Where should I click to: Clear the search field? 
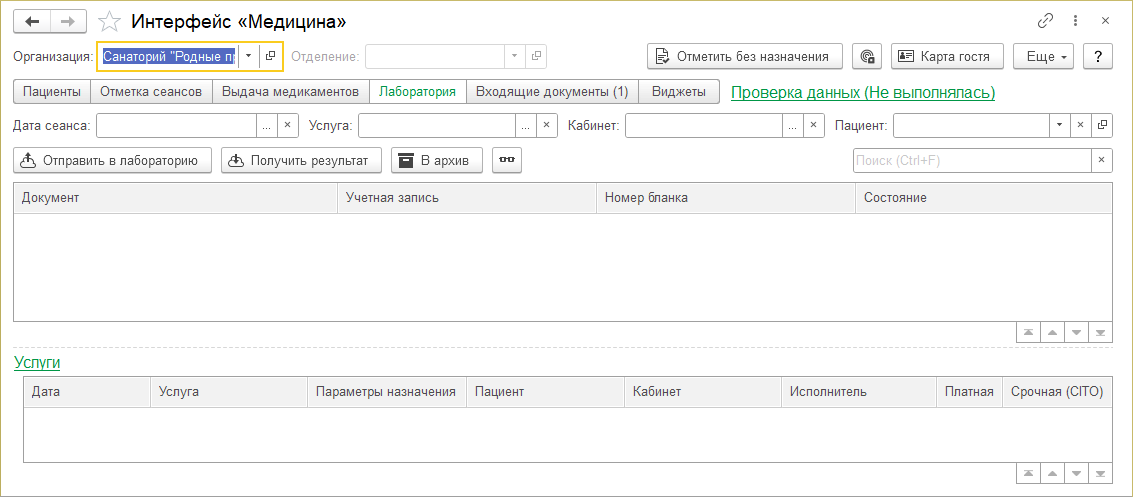click(1101, 160)
